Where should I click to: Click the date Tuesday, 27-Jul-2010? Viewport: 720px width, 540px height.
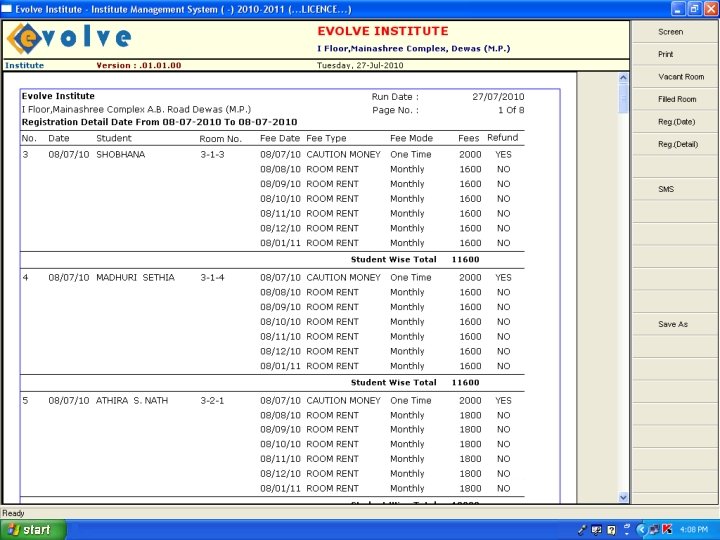(360, 66)
